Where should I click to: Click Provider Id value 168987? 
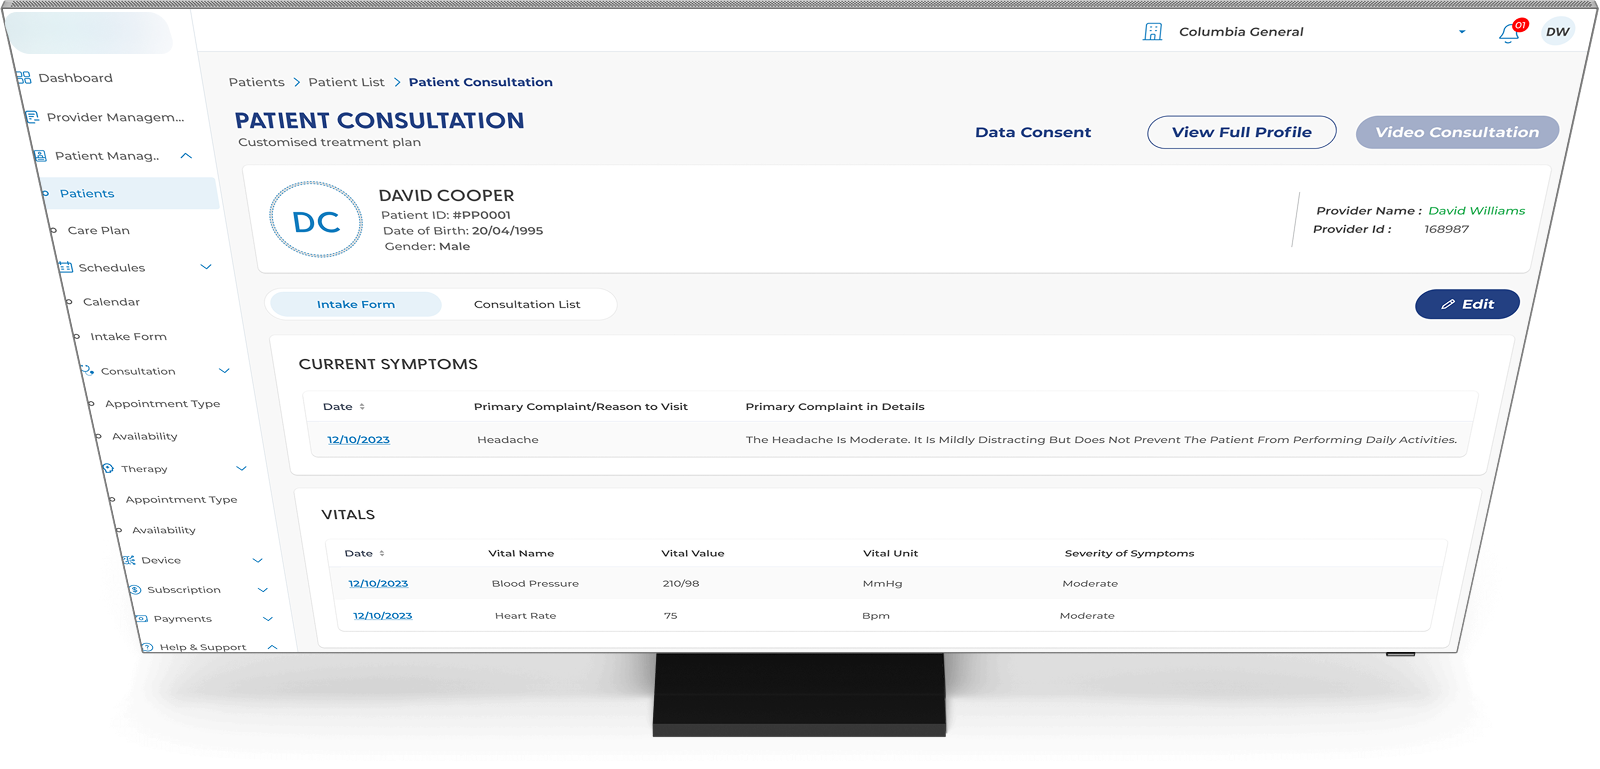[1446, 230]
